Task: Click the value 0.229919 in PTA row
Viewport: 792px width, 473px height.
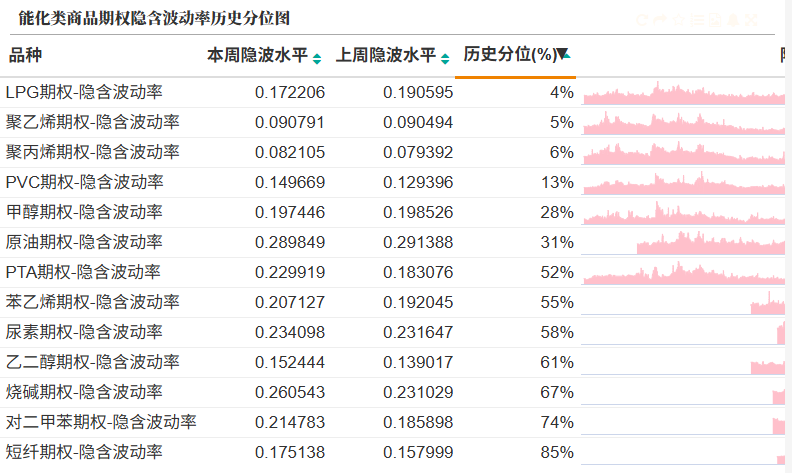Action: [290, 272]
